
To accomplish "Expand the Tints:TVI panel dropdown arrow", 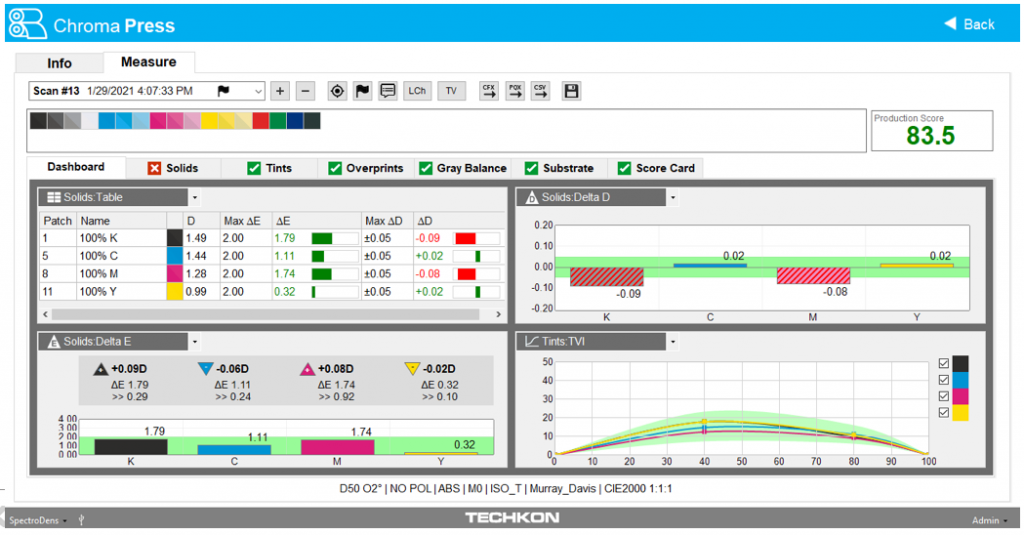I will 673,341.
